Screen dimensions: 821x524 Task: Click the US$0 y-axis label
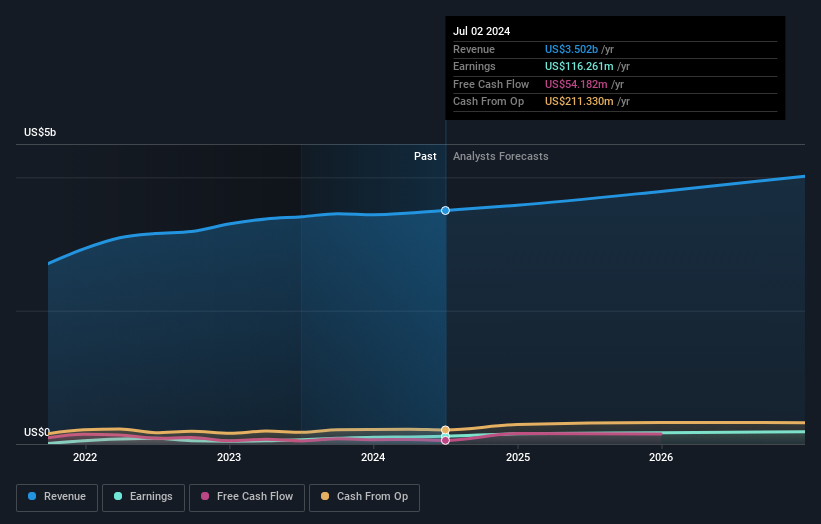37,432
